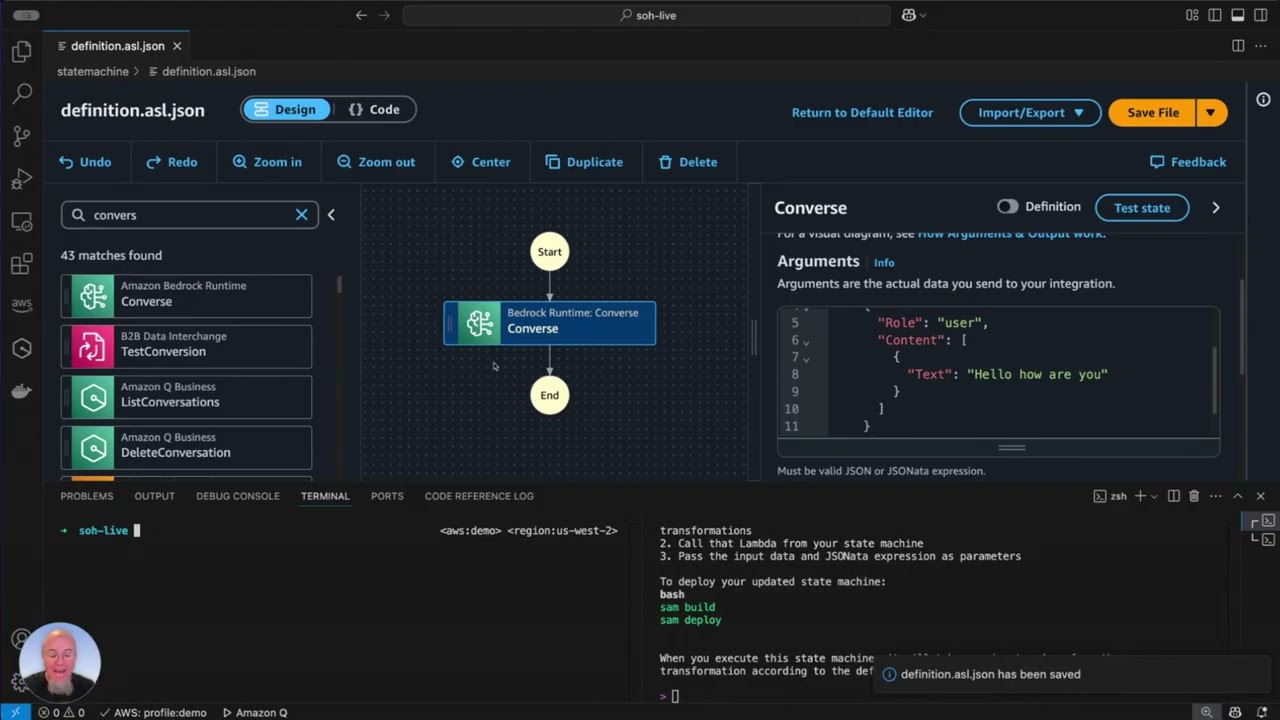Open the Source Control view
The width and height of the screenshot is (1280, 720).
(x=21, y=137)
